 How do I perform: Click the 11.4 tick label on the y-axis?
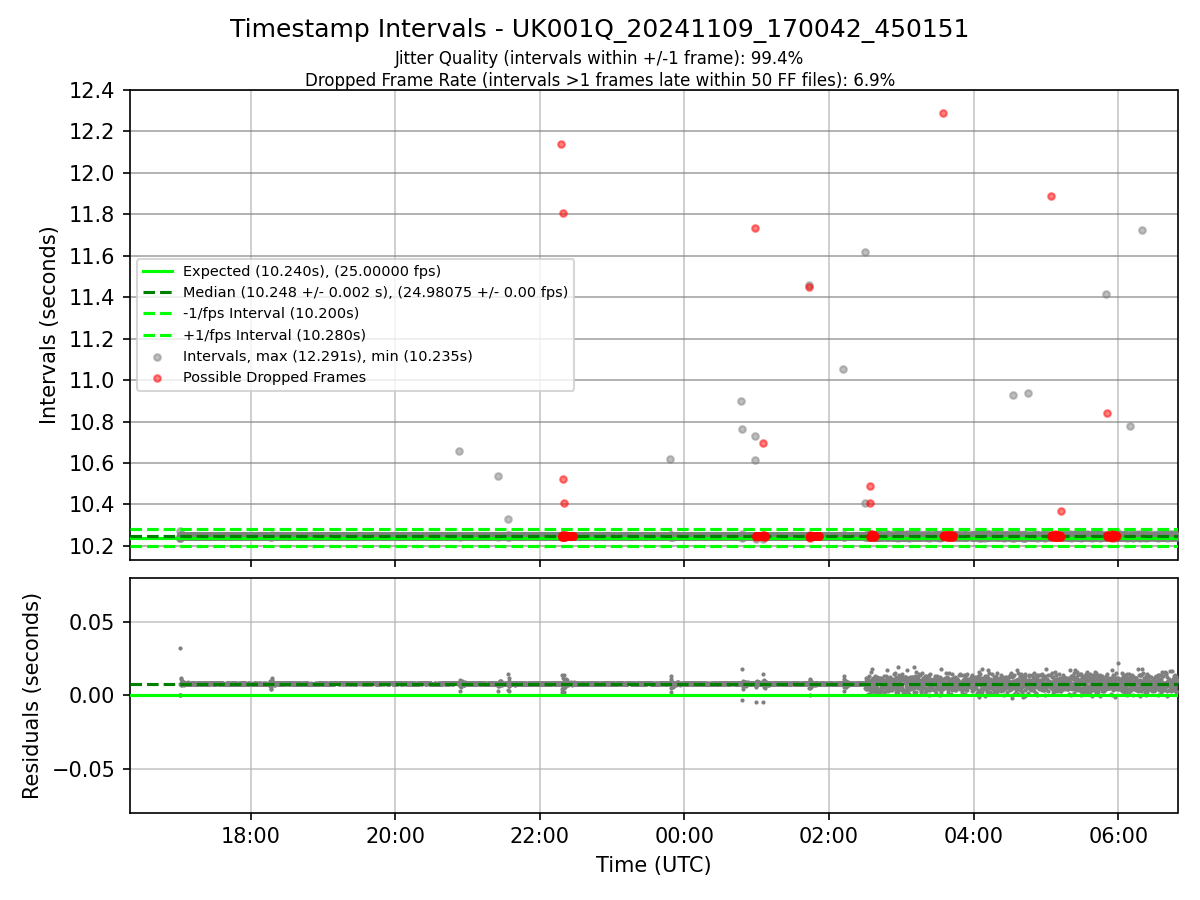94,298
